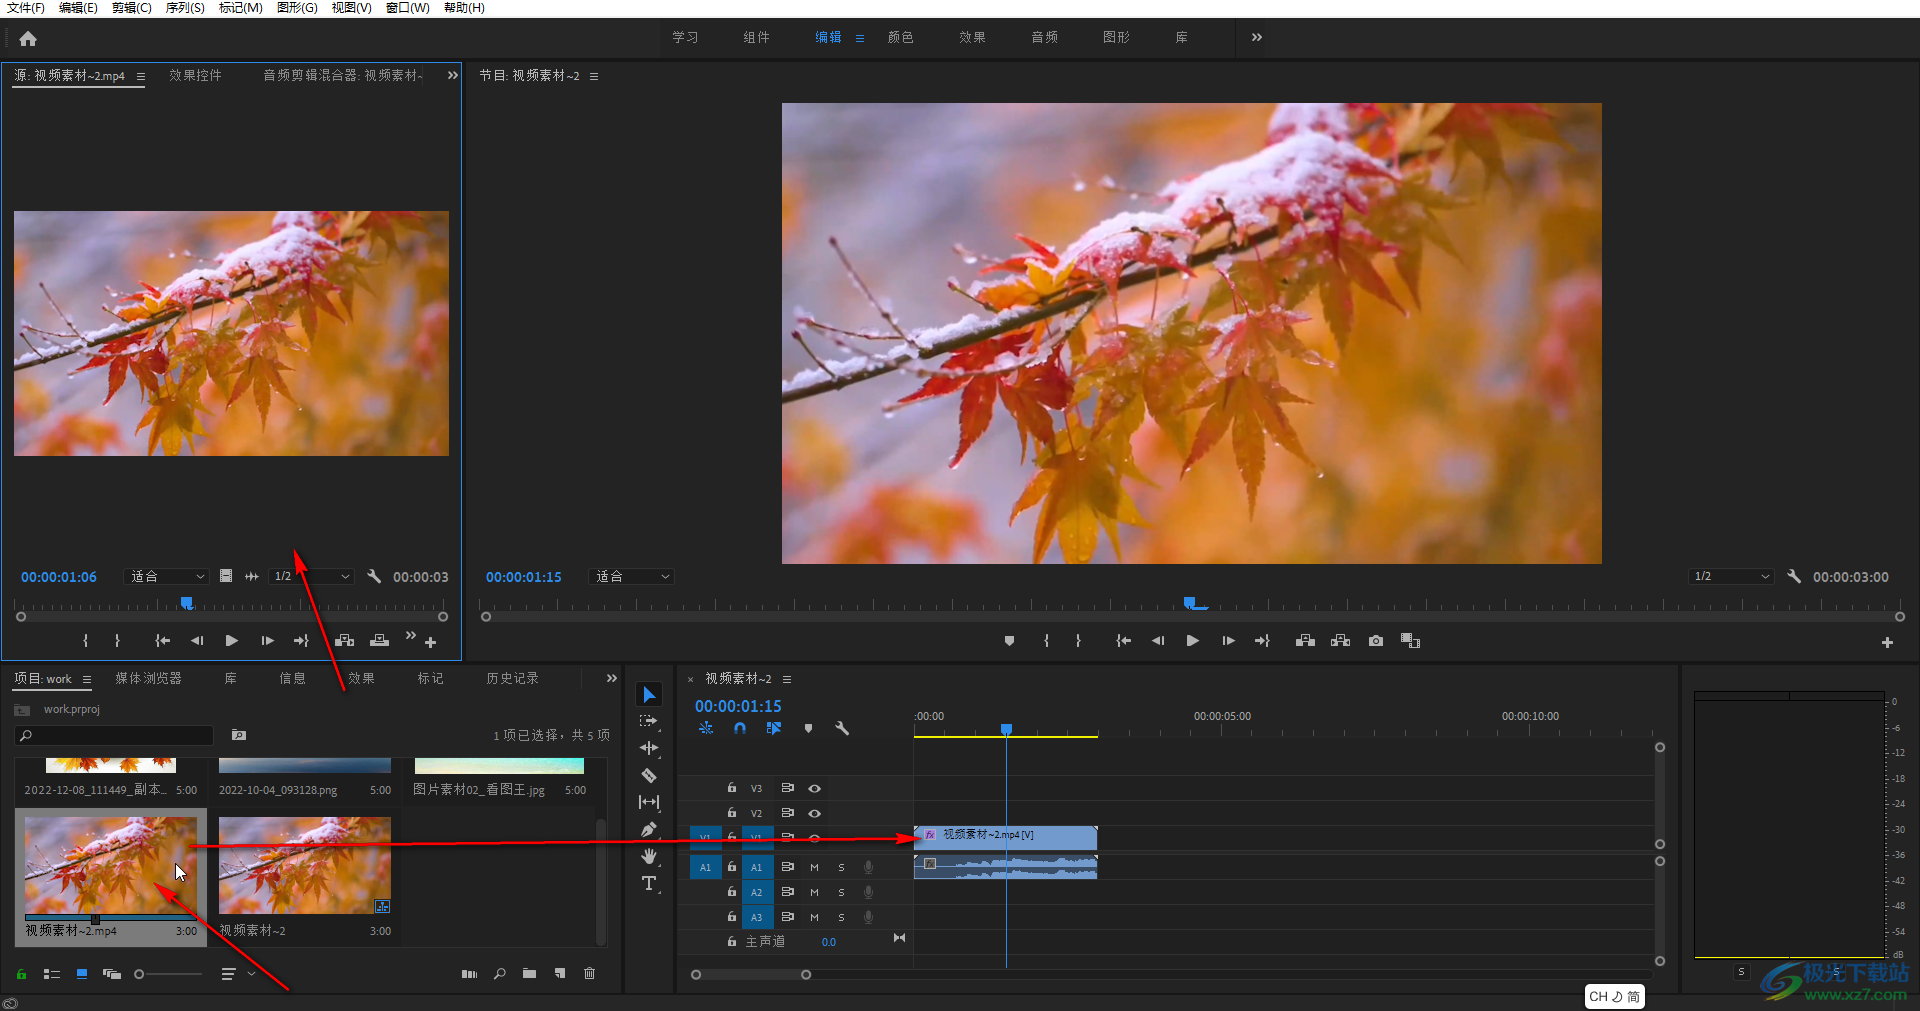
Task: Open Comparison View in Program monitor
Action: (x=1411, y=641)
